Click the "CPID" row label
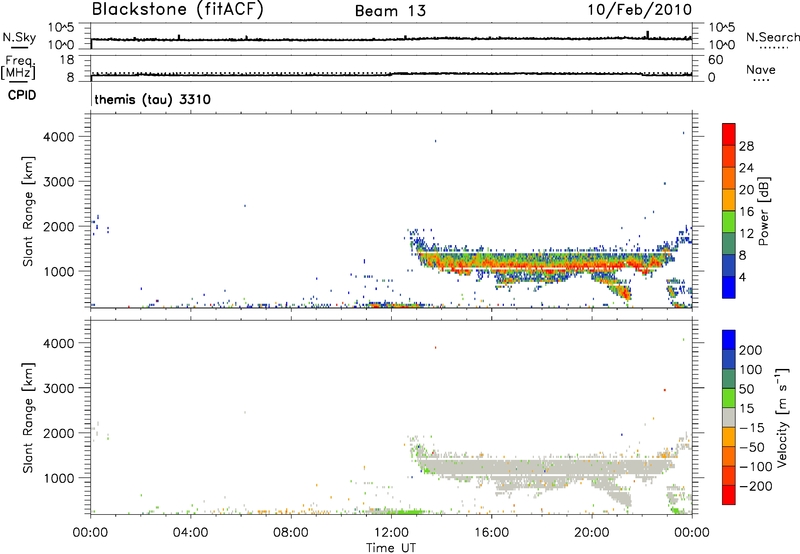 (x=22, y=95)
